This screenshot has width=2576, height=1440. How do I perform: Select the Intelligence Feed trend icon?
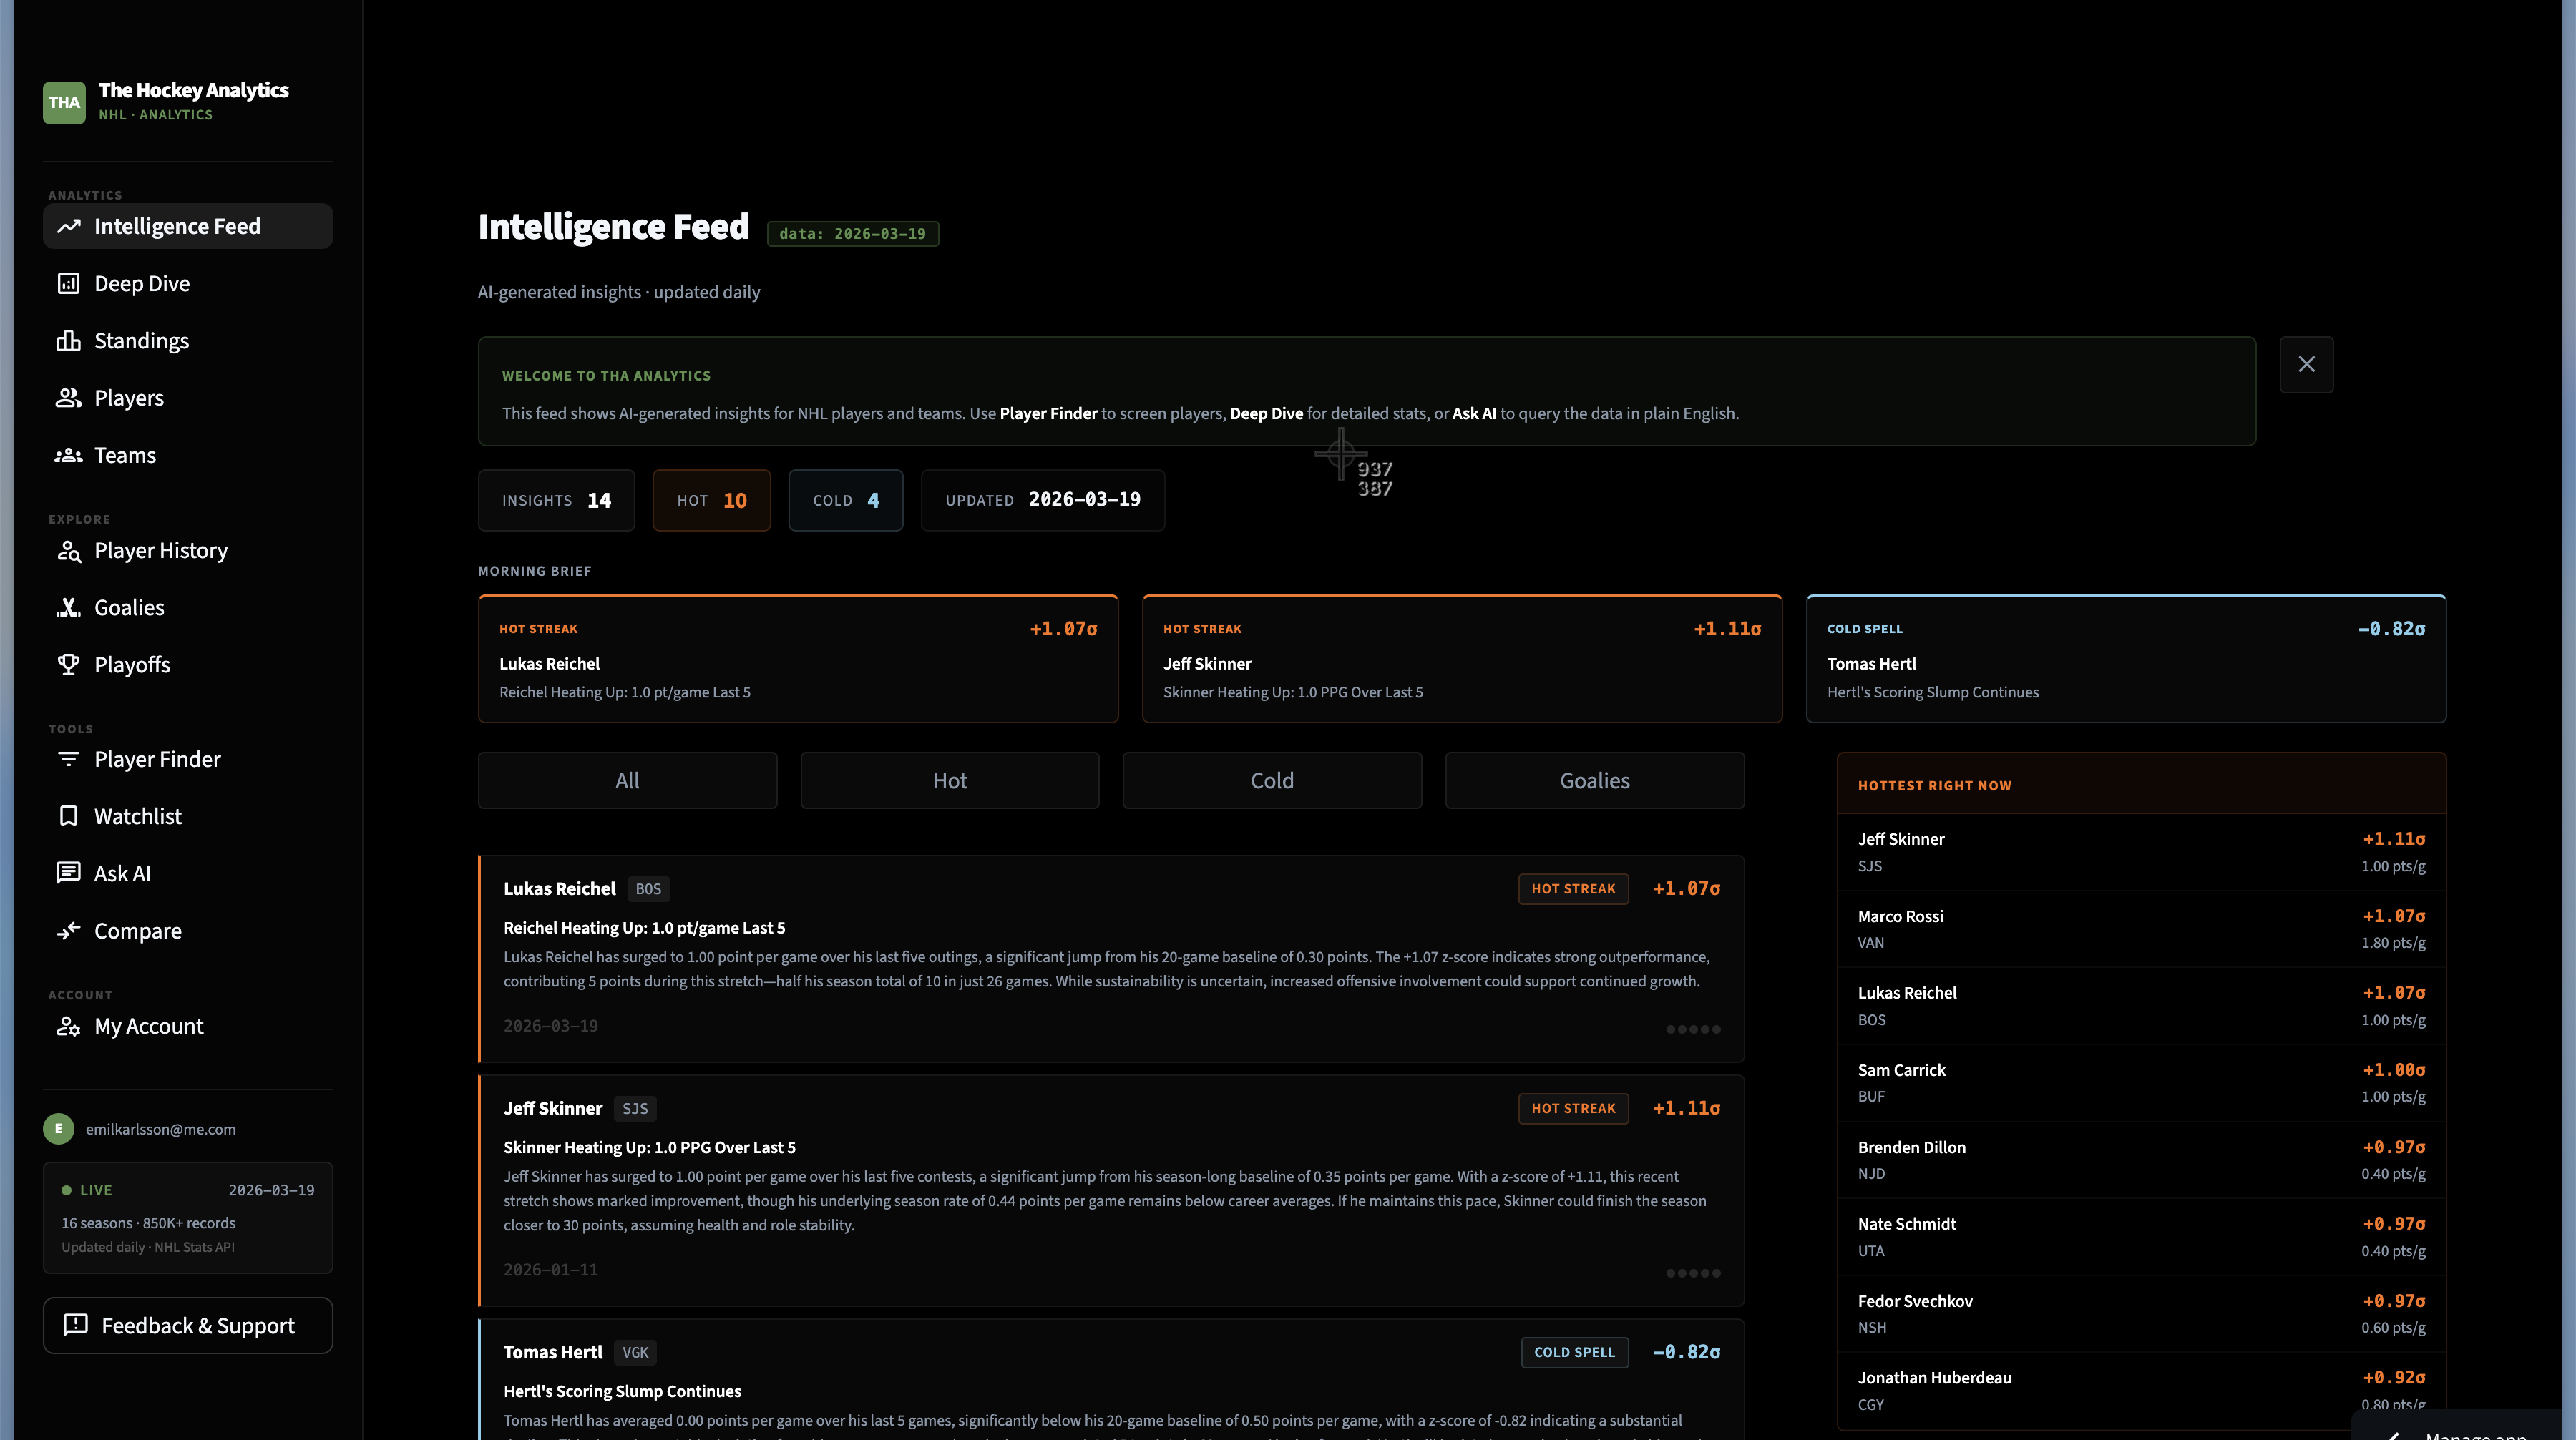(x=68, y=226)
